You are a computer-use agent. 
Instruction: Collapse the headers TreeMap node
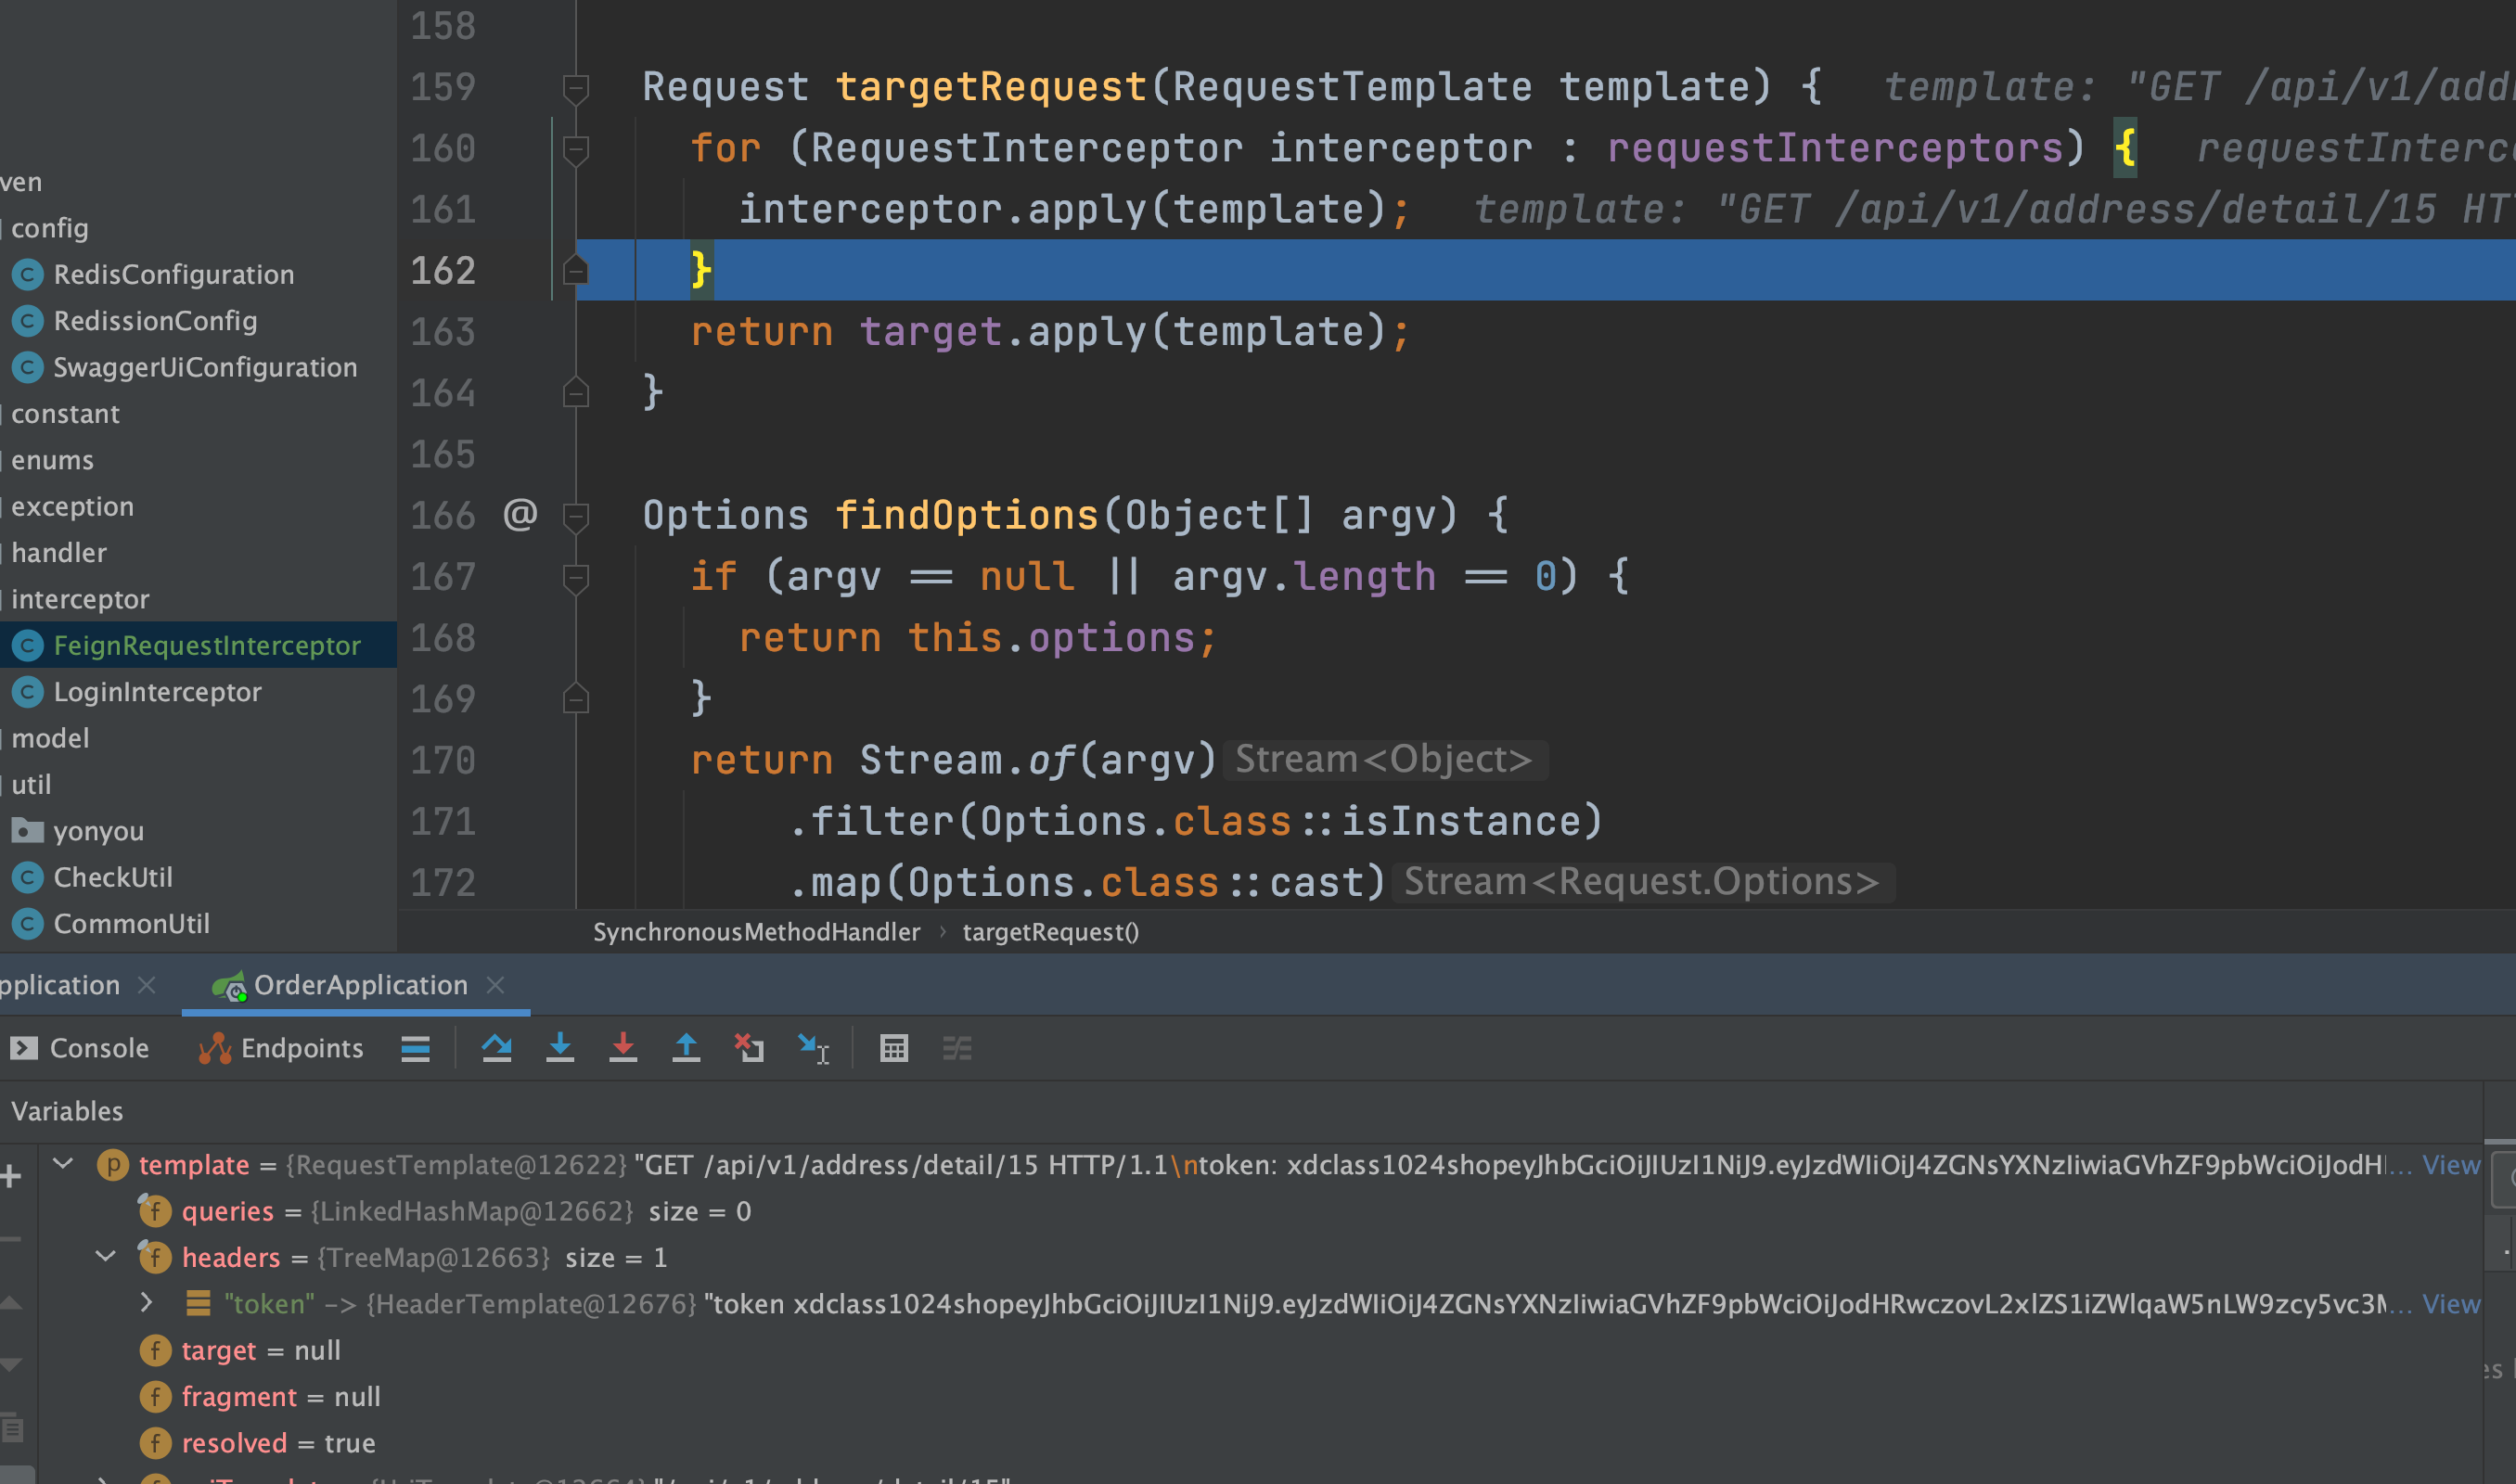point(105,1255)
